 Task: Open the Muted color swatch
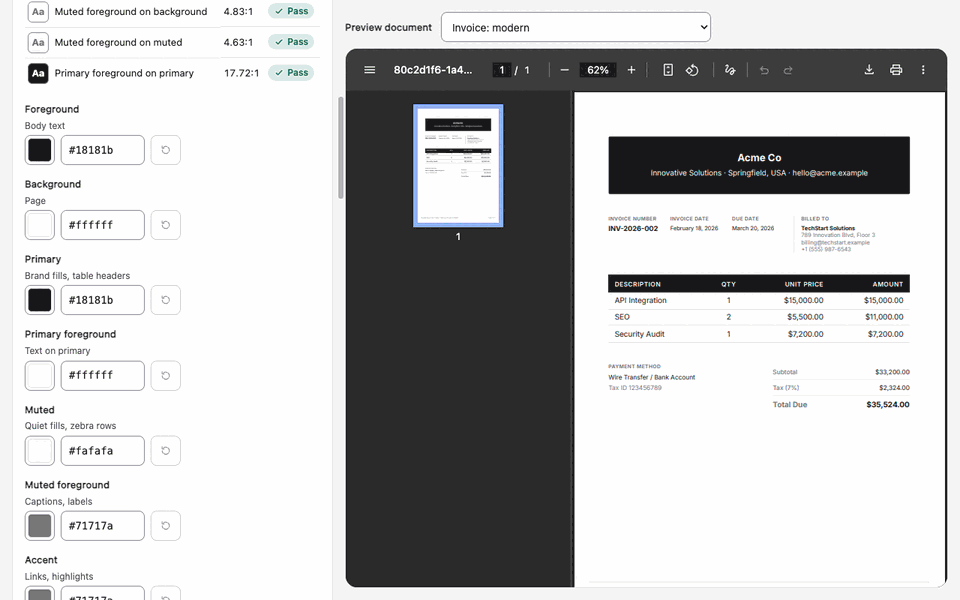point(40,451)
